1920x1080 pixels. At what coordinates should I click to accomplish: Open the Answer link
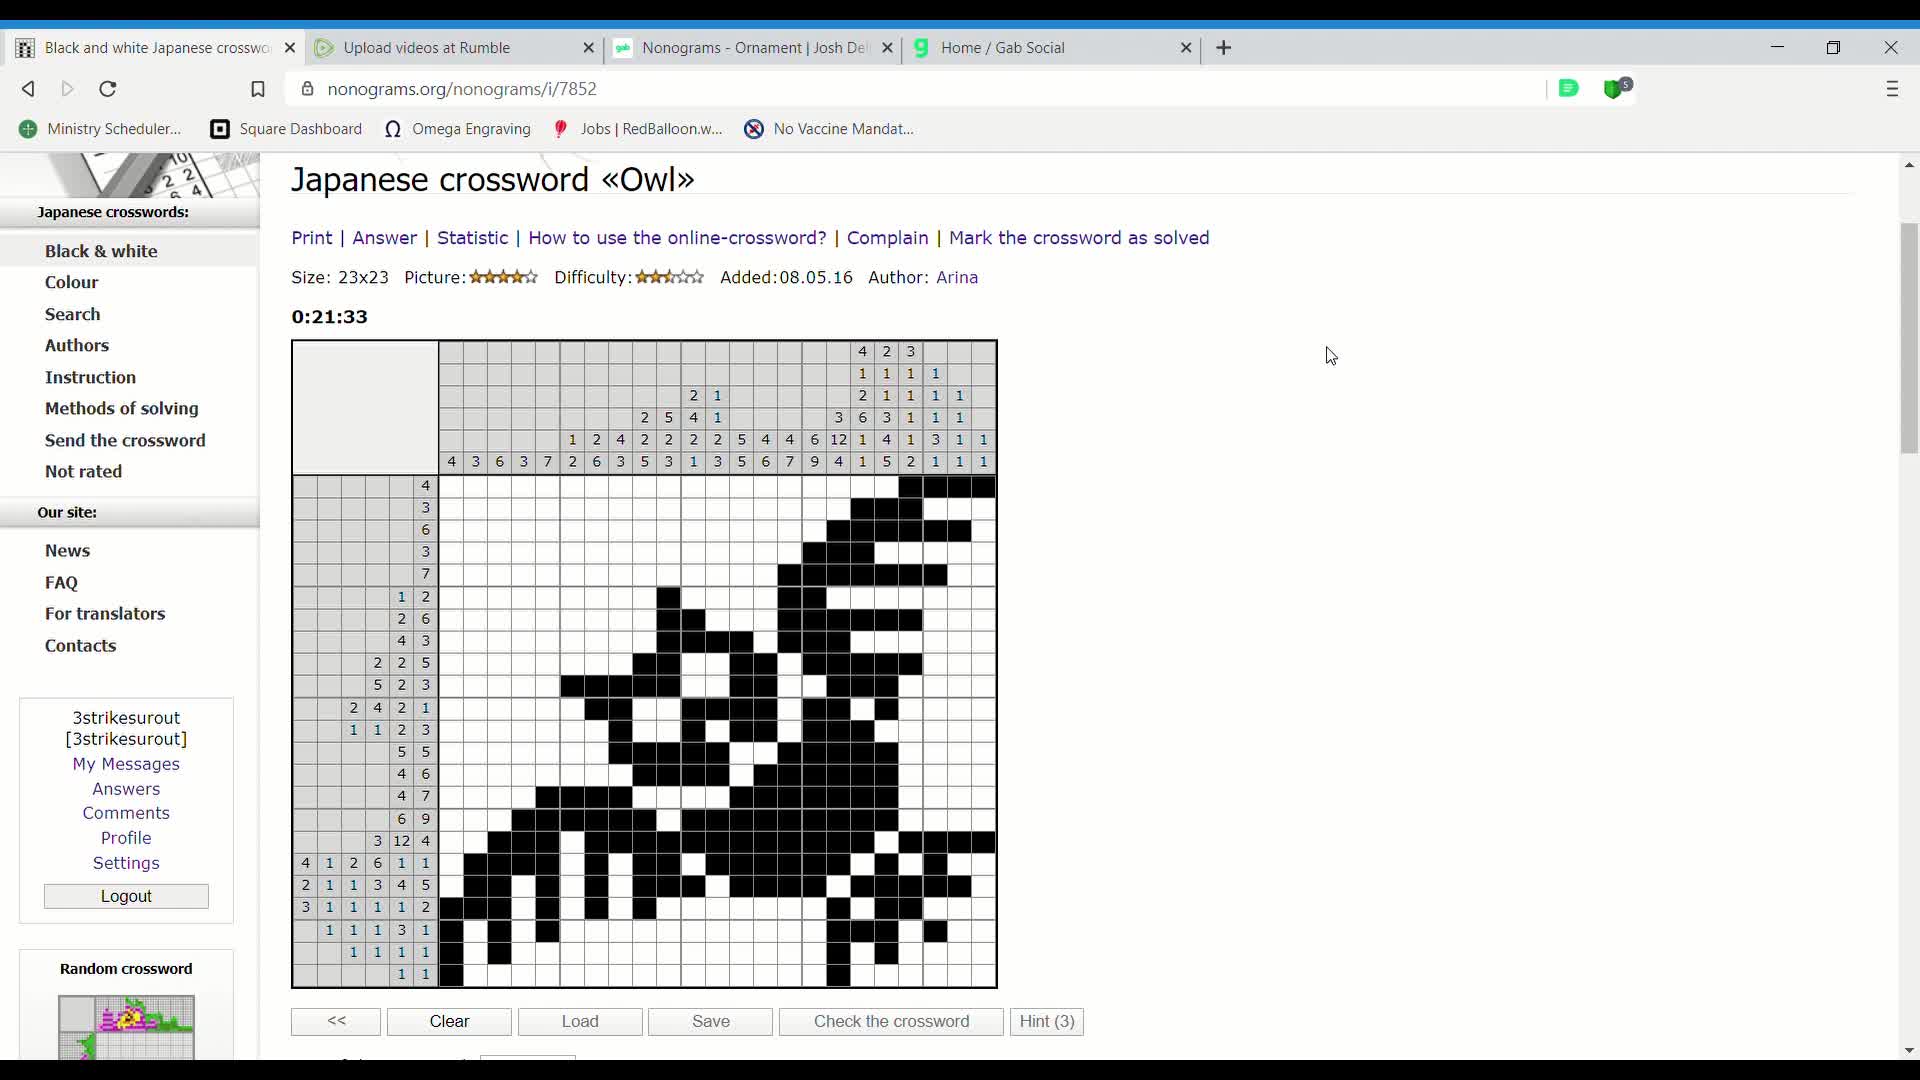tap(384, 238)
